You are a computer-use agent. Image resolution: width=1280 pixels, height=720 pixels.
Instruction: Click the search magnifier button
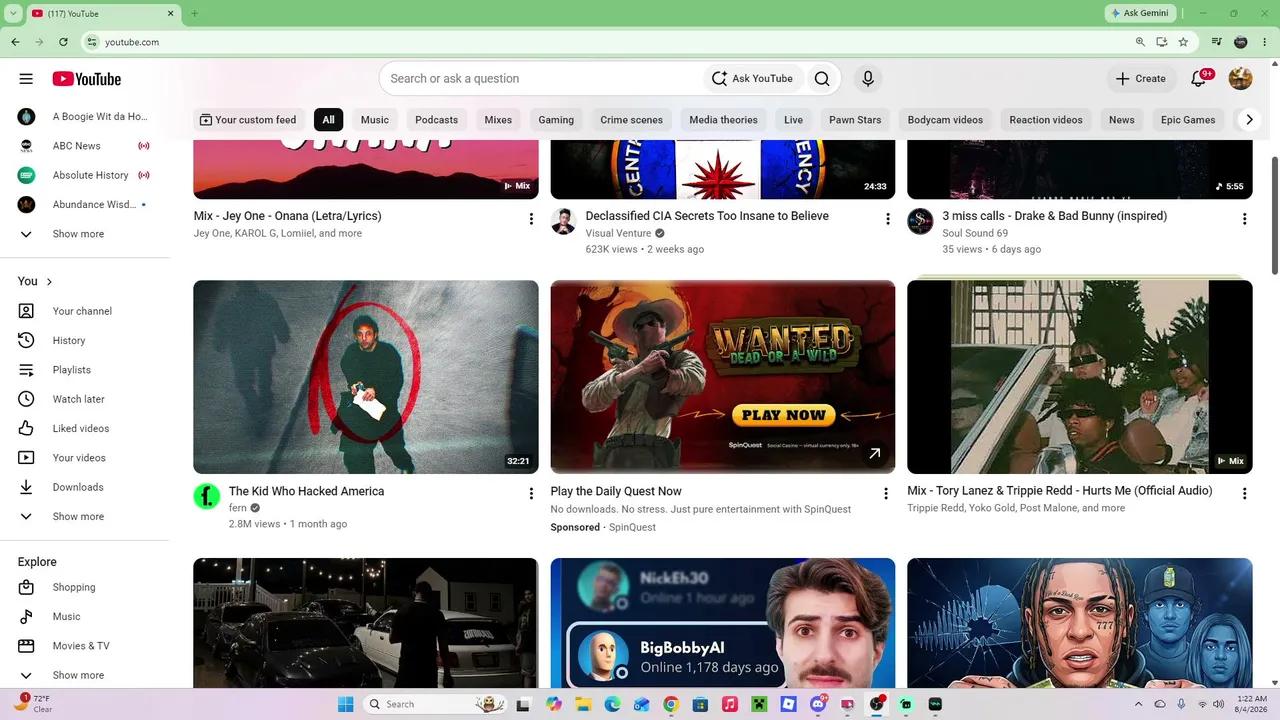[822, 79]
